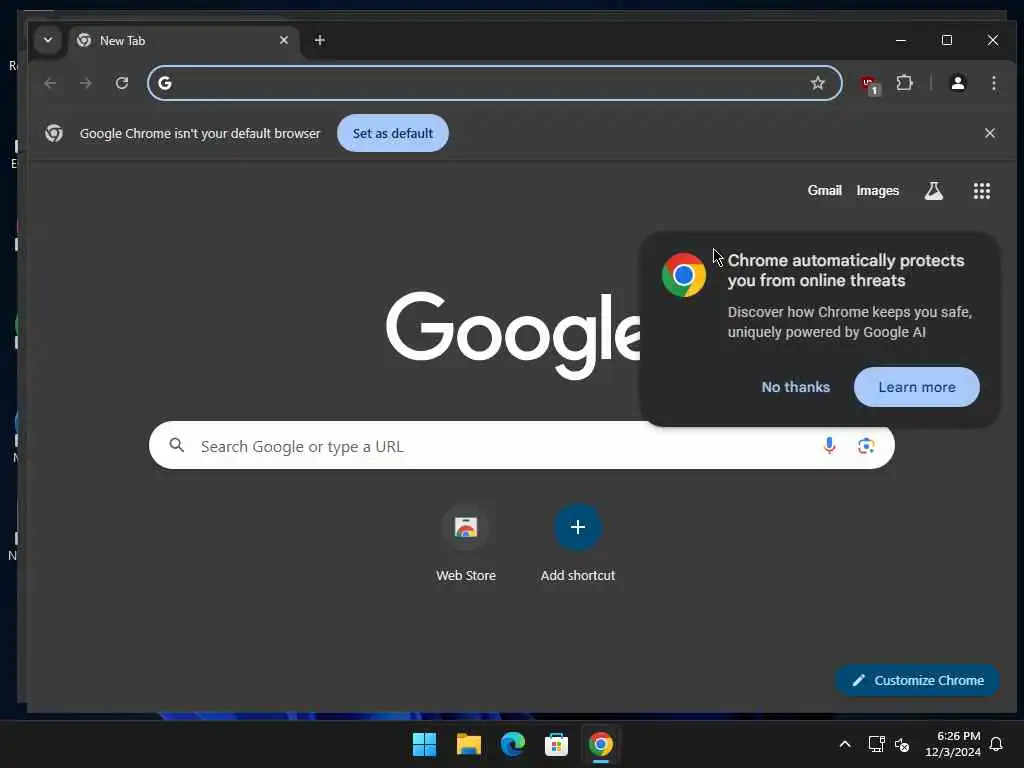Click the Set as default button

(x=392, y=133)
